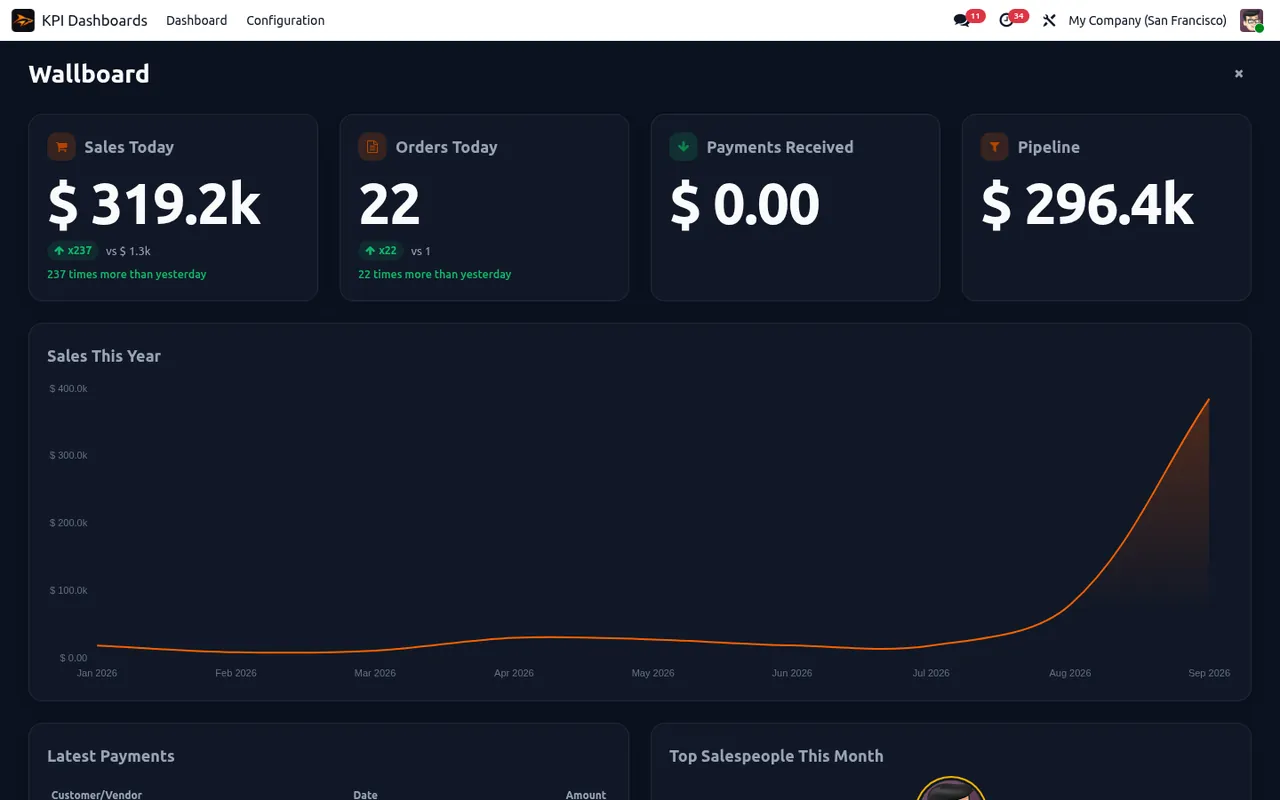Click the KPI Dashboards app logo icon
The width and height of the screenshot is (1280, 800).
[x=23, y=20]
